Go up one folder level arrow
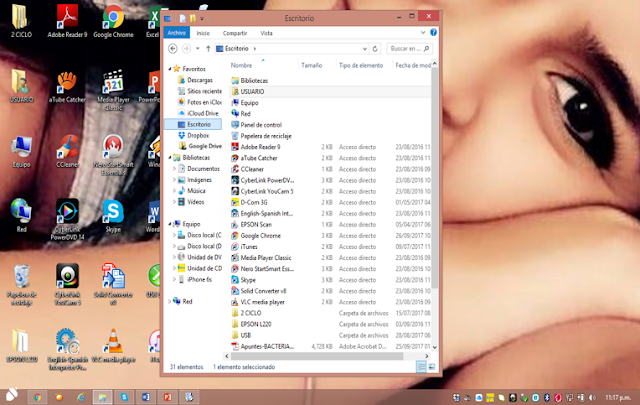The width and height of the screenshot is (640, 405). point(208,49)
